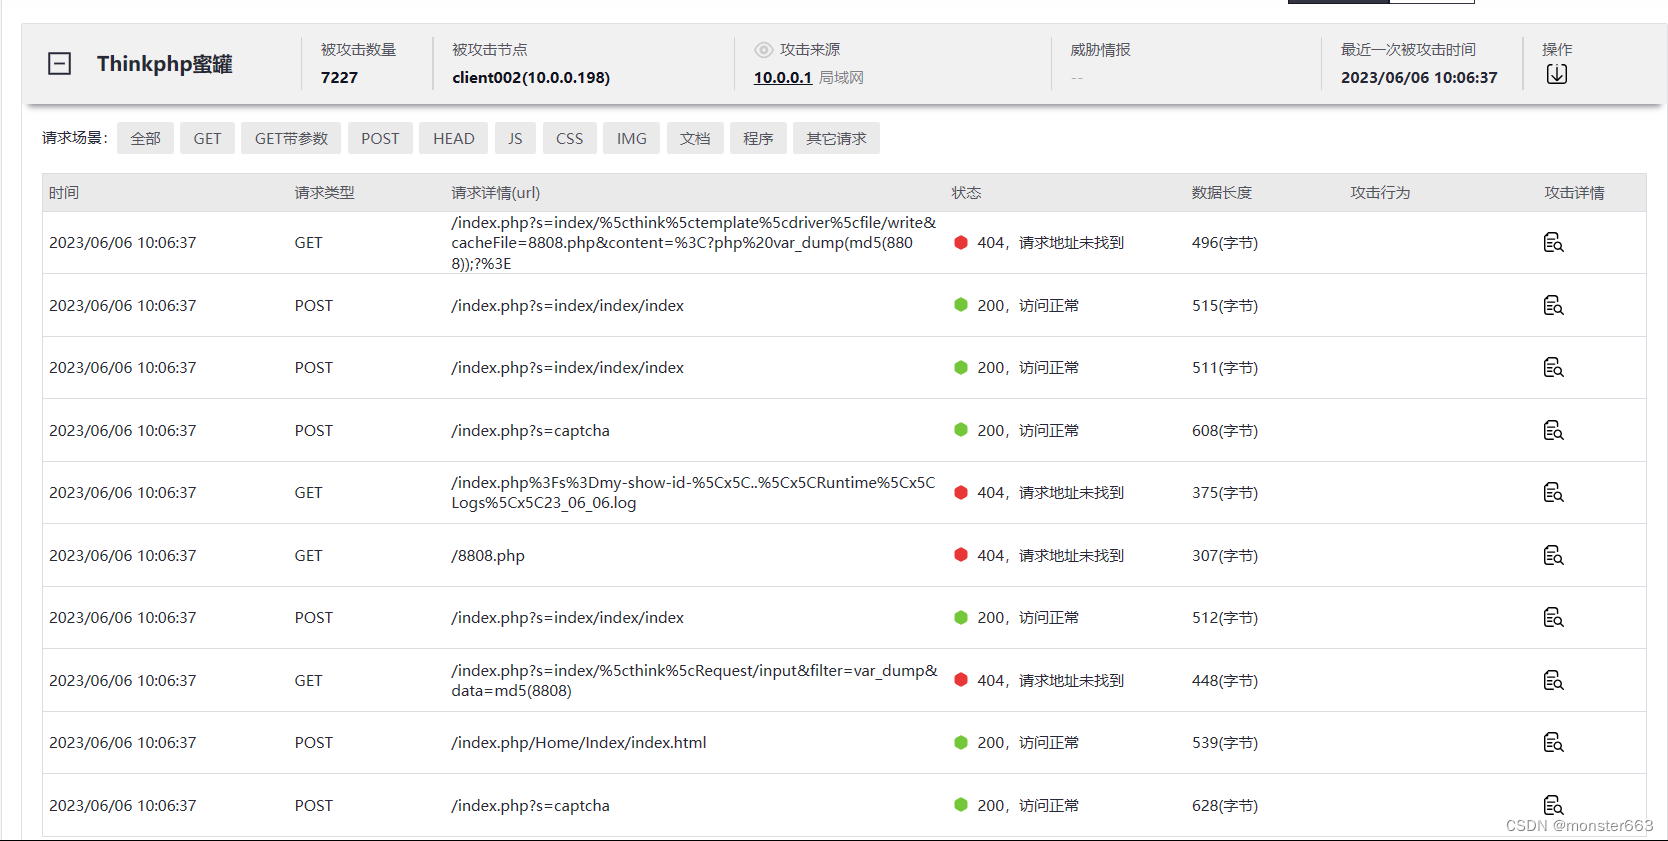The height and width of the screenshot is (841, 1668).
Task: Select the GET带参数 request filter
Action: click(291, 138)
